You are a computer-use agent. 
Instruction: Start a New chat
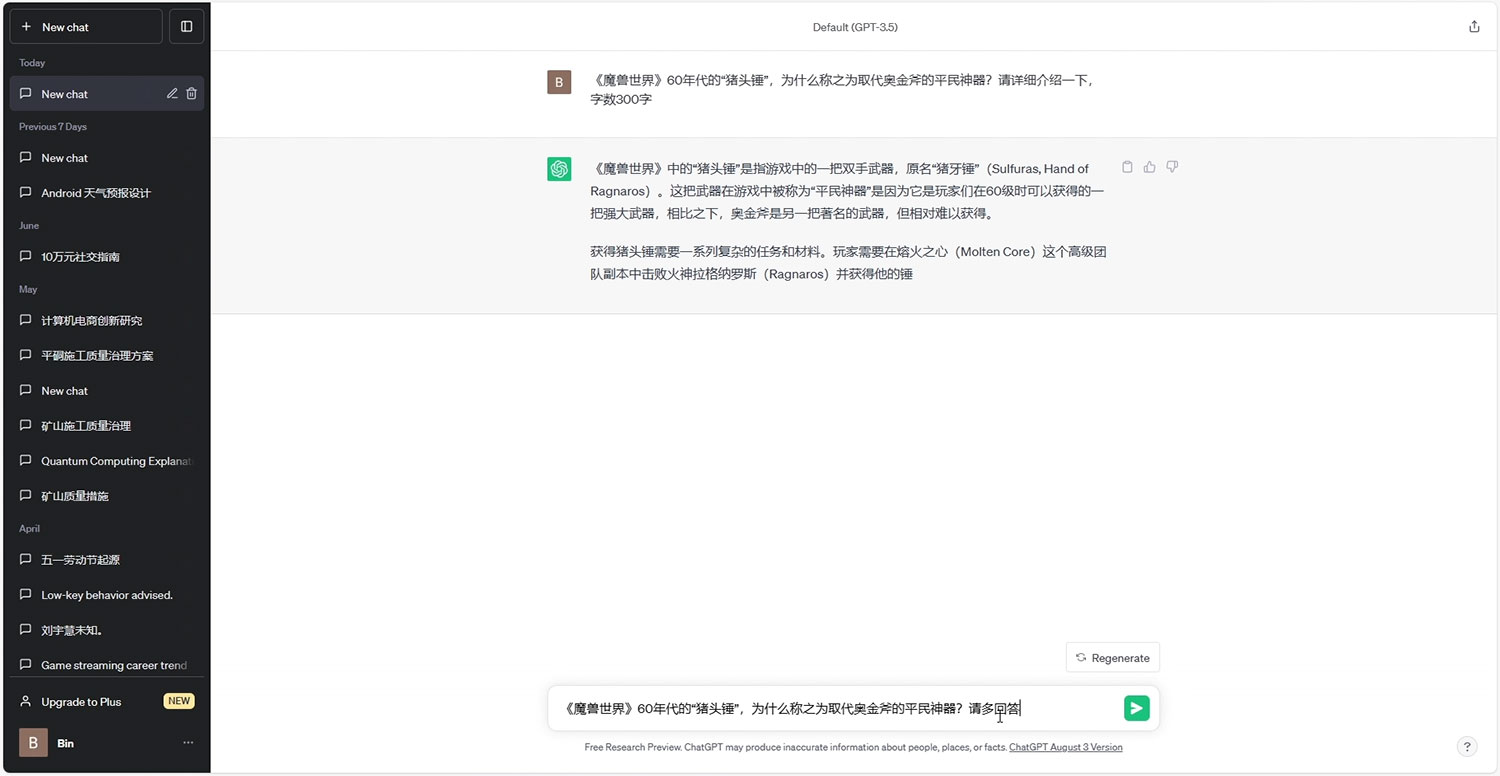pos(85,26)
